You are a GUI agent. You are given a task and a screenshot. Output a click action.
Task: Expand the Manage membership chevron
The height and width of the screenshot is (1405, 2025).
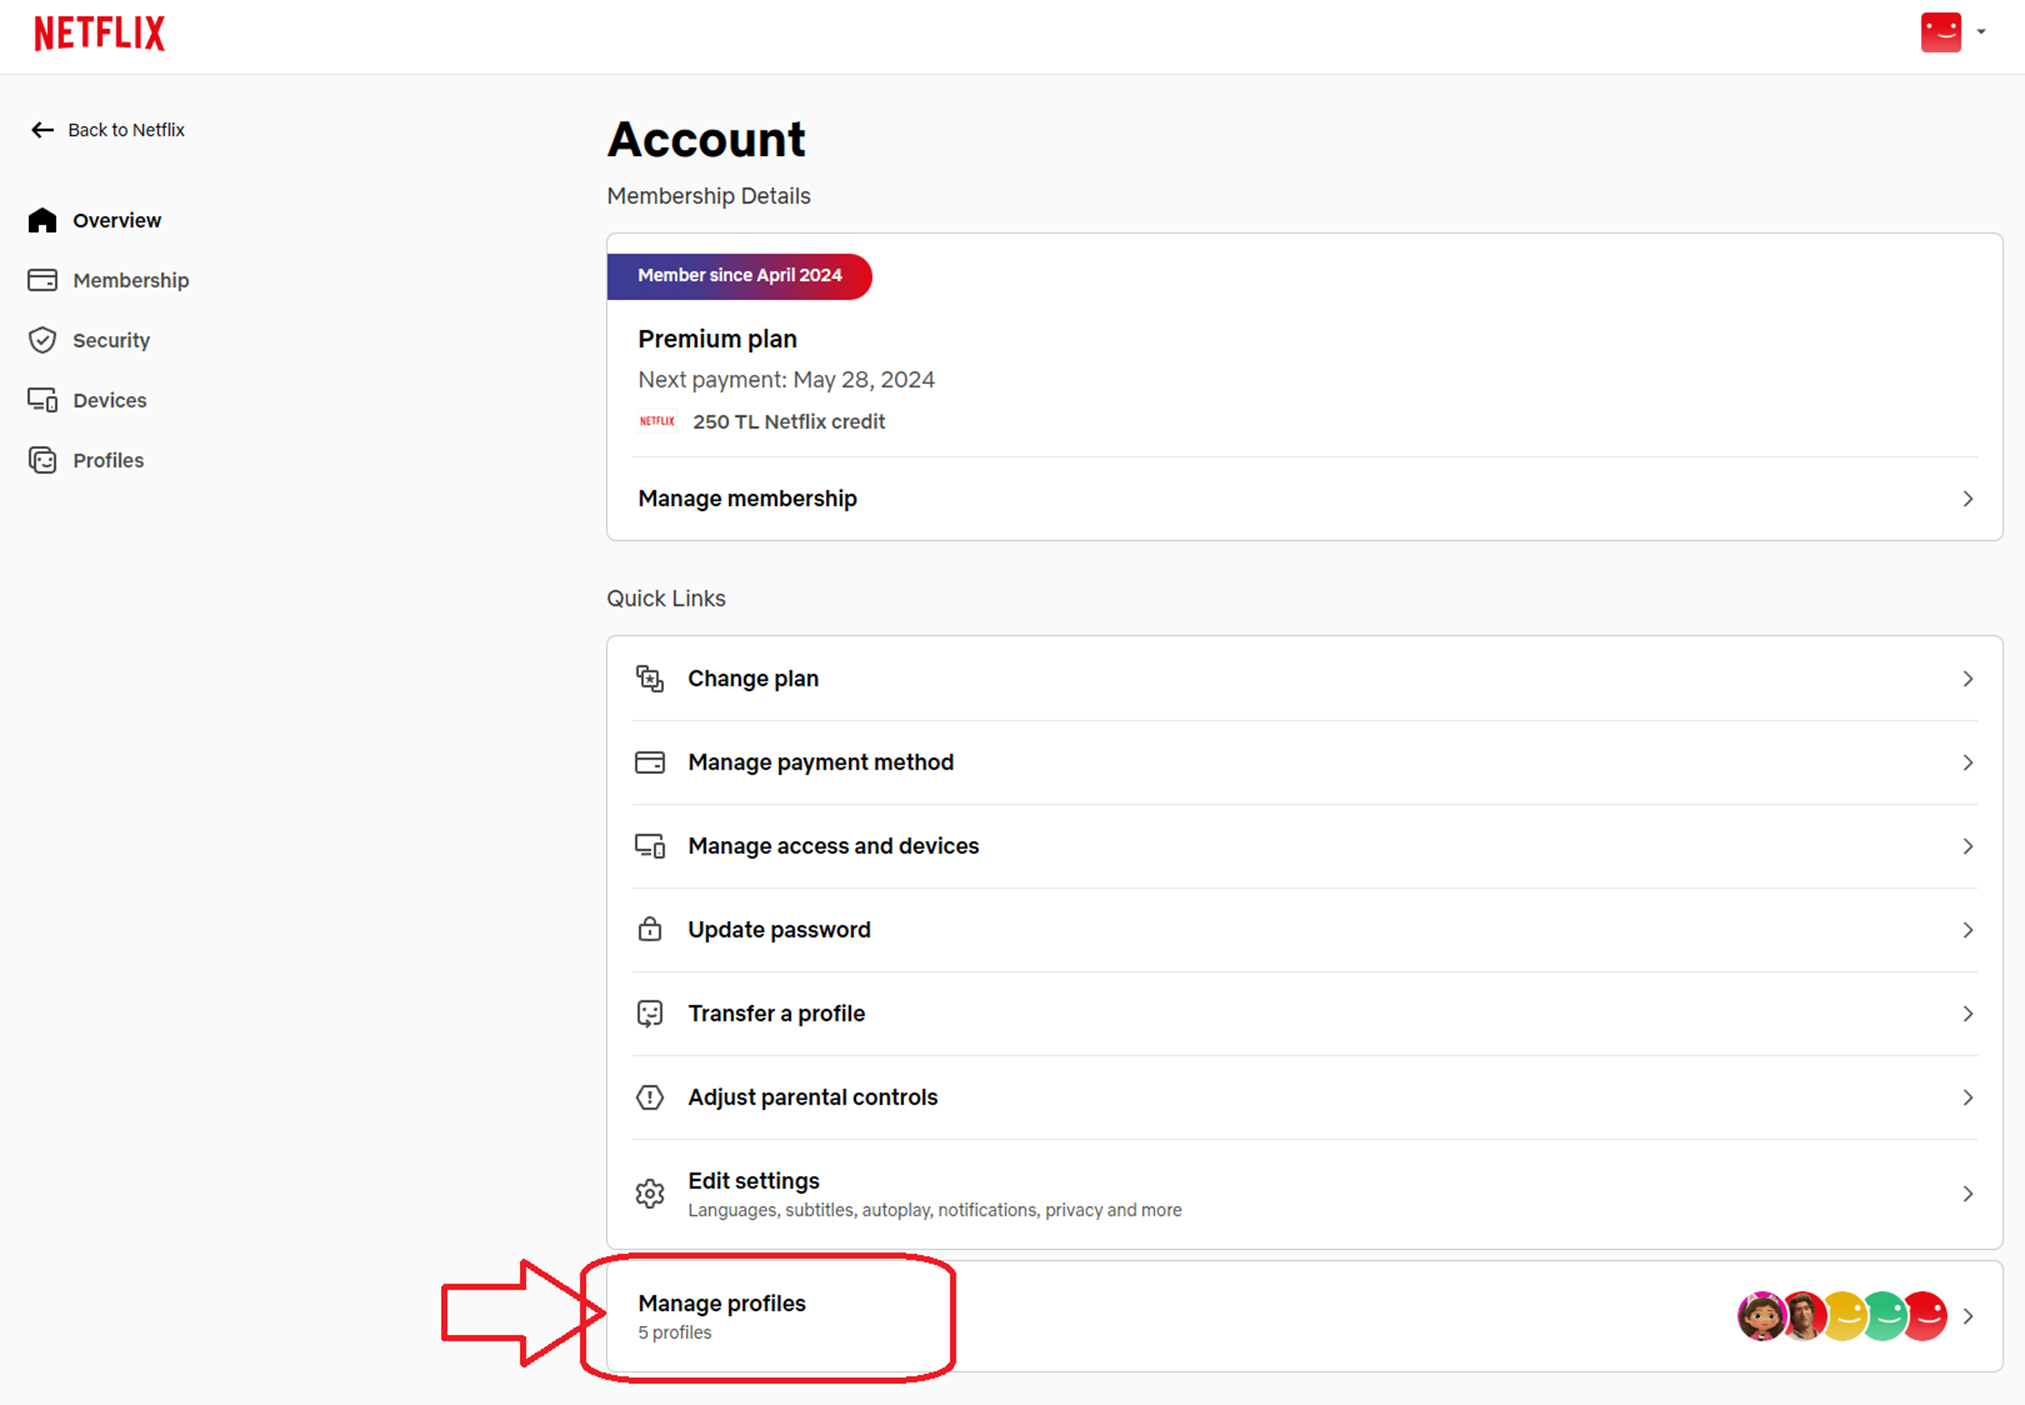[x=1967, y=499]
